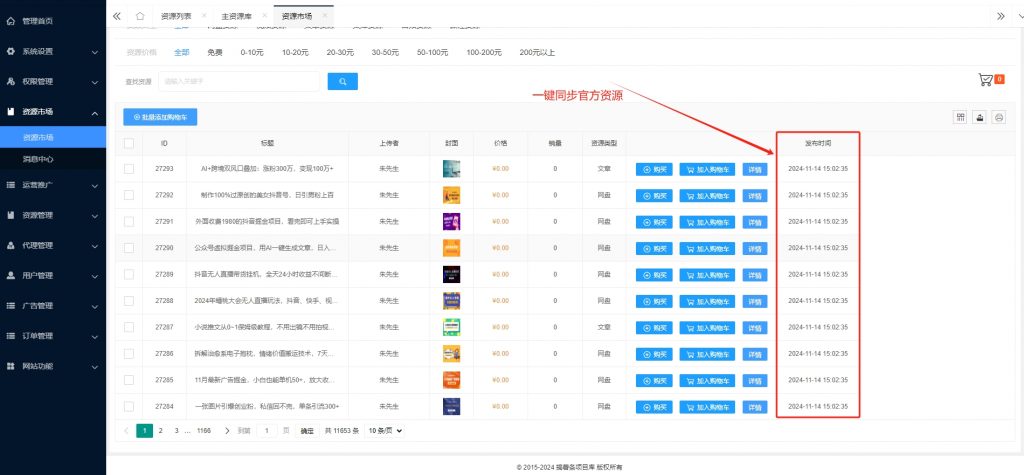
Task: Close the 资源列表 tab with its X
Action: click(204, 15)
